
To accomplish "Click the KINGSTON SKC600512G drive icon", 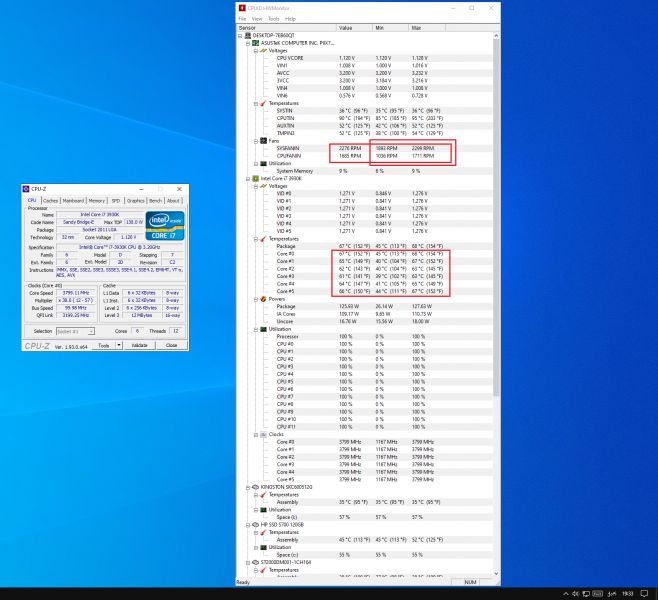I will pos(255,487).
